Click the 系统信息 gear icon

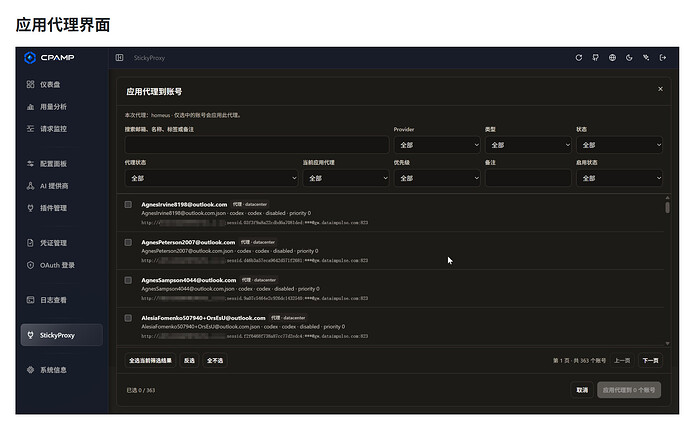[30, 370]
